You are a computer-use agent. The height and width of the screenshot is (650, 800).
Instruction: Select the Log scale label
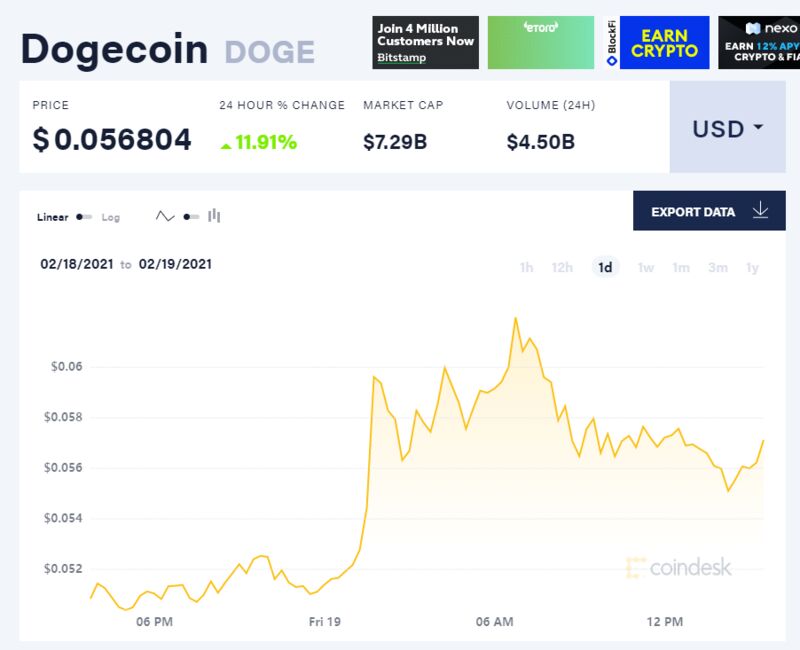coord(111,217)
